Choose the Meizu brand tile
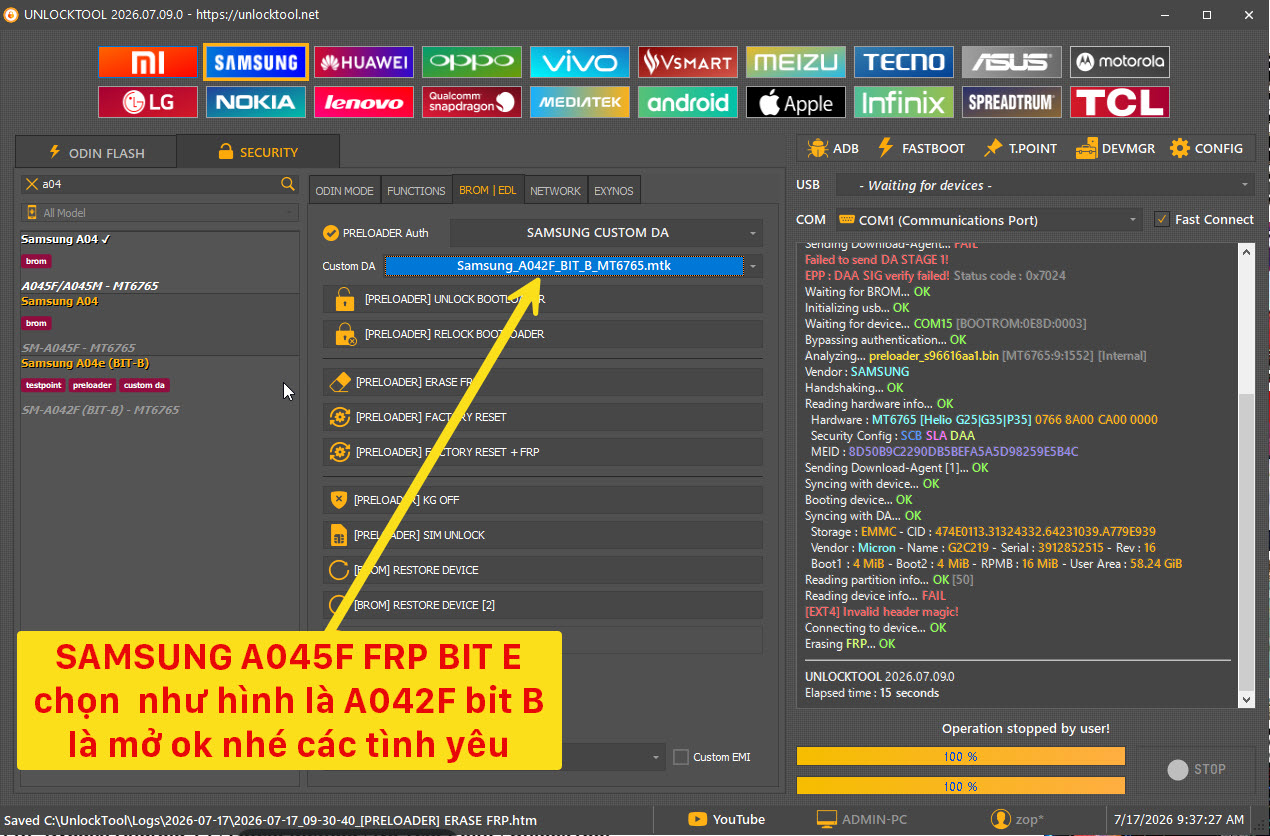Viewport: 1270px width, 836px height. (x=796, y=62)
